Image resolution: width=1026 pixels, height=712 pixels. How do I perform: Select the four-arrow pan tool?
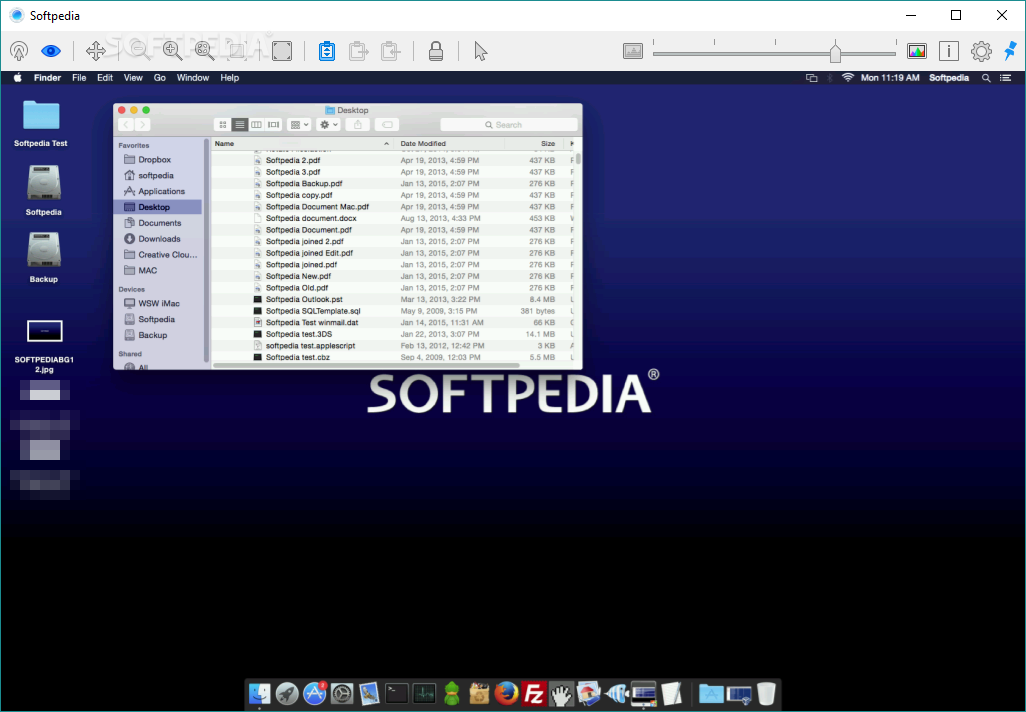(96, 51)
